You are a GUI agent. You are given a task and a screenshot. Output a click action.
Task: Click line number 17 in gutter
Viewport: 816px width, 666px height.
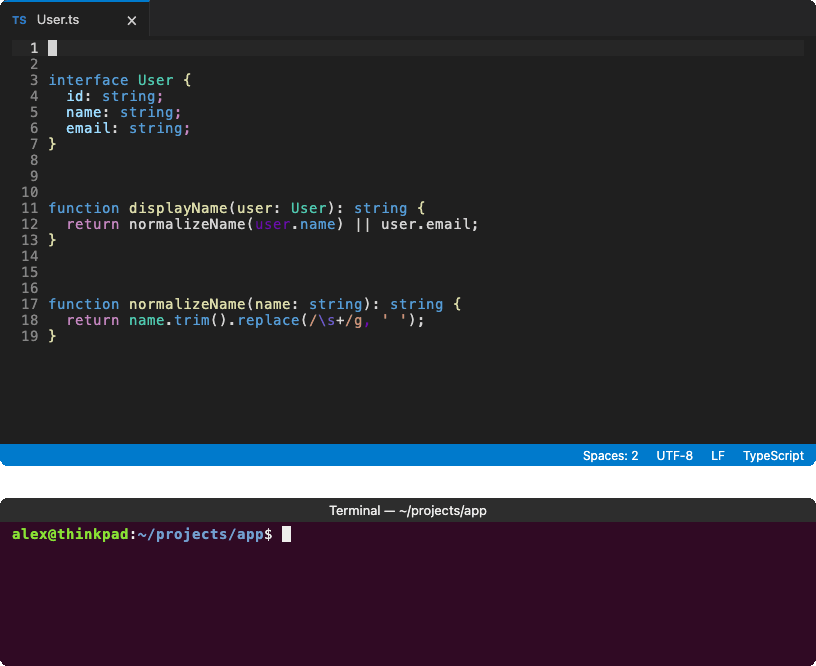(30, 304)
